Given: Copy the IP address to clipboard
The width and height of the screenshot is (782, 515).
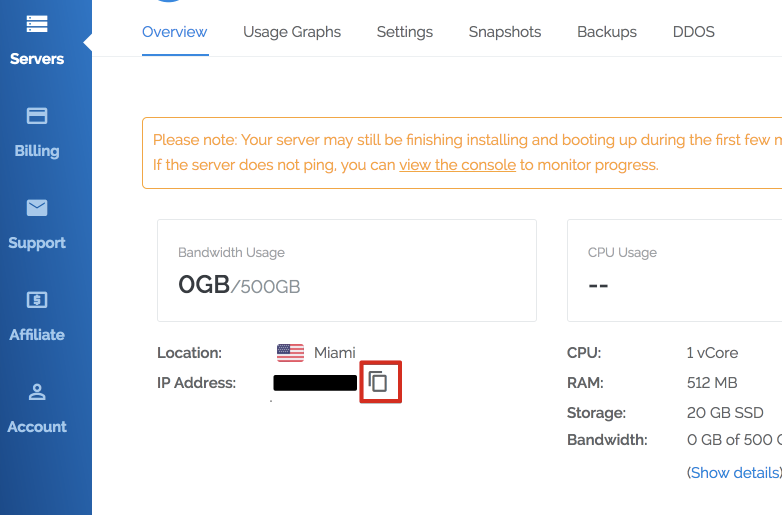Looking at the screenshot, I should 378,381.
